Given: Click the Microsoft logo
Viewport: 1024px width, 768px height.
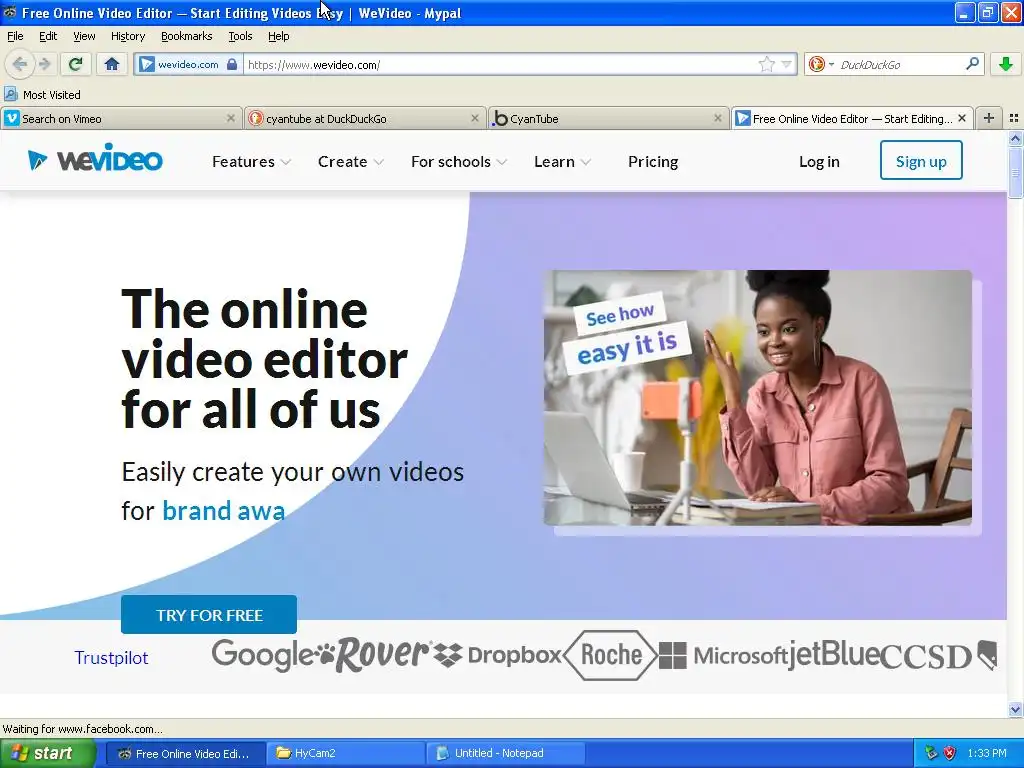Looking at the screenshot, I should (723, 655).
